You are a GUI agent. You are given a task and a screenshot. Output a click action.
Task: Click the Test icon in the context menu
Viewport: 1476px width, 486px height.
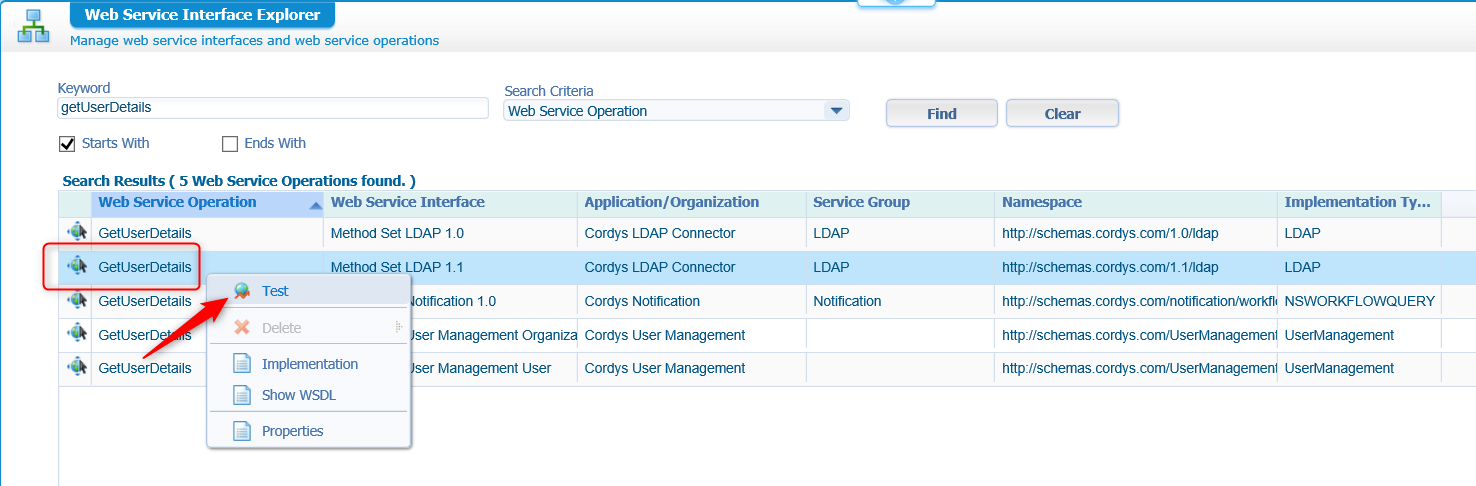point(241,291)
